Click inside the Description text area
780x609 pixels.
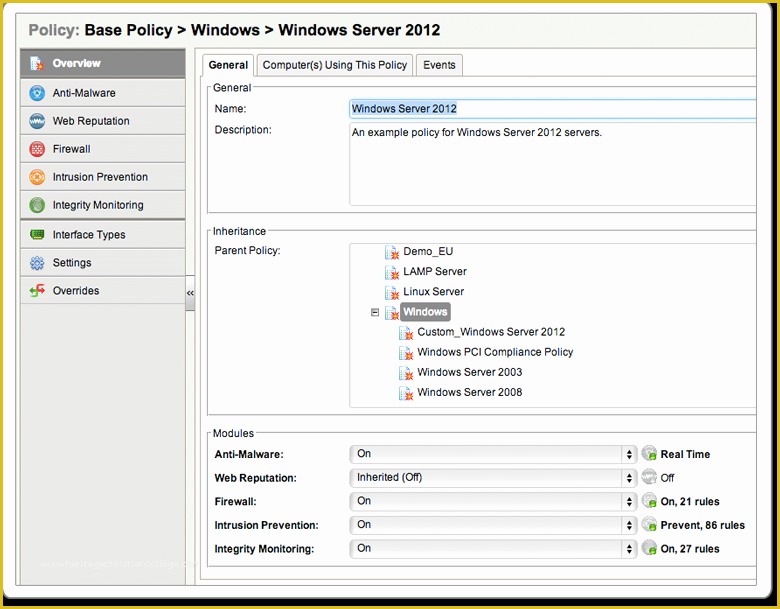click(553, 164)
